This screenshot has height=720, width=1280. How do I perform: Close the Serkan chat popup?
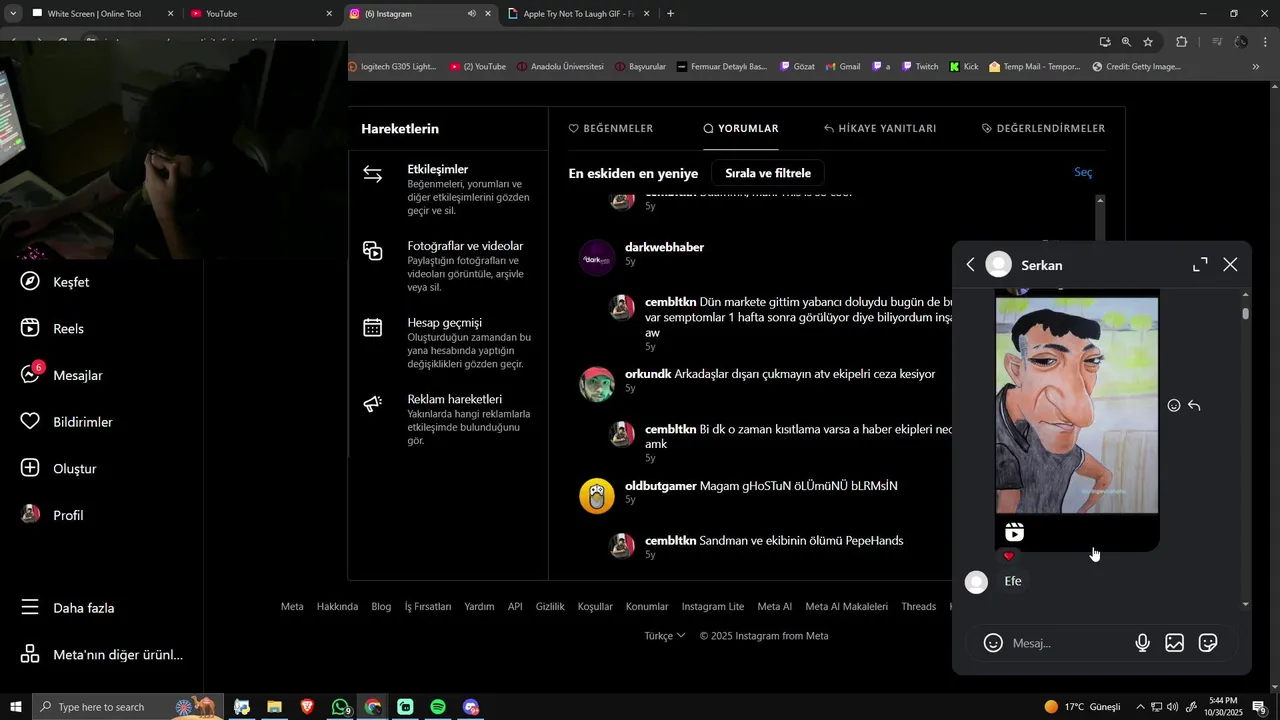click(x=1230, y=265)
